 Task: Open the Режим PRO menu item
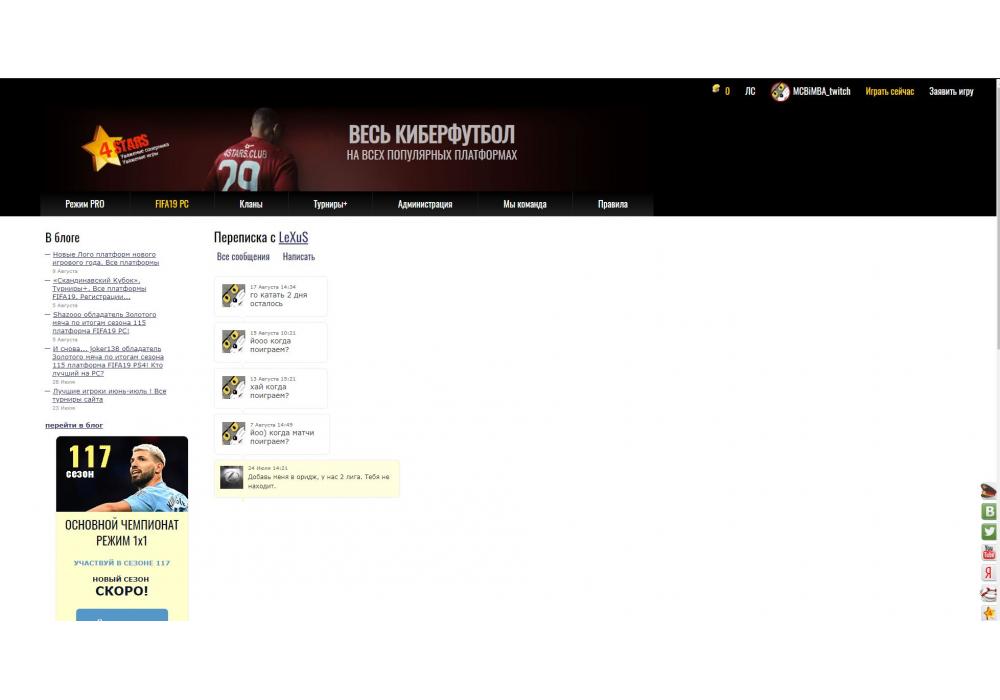85,204
